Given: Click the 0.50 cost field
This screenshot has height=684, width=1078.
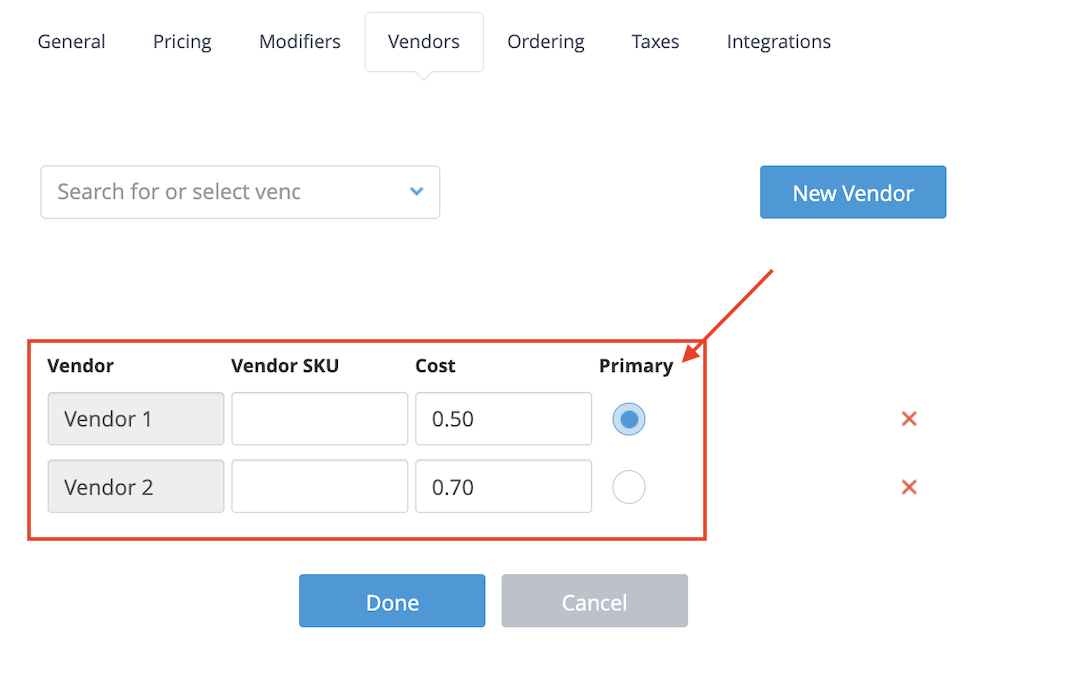Looking at the screenshot, I should click(x=503, y=419).
